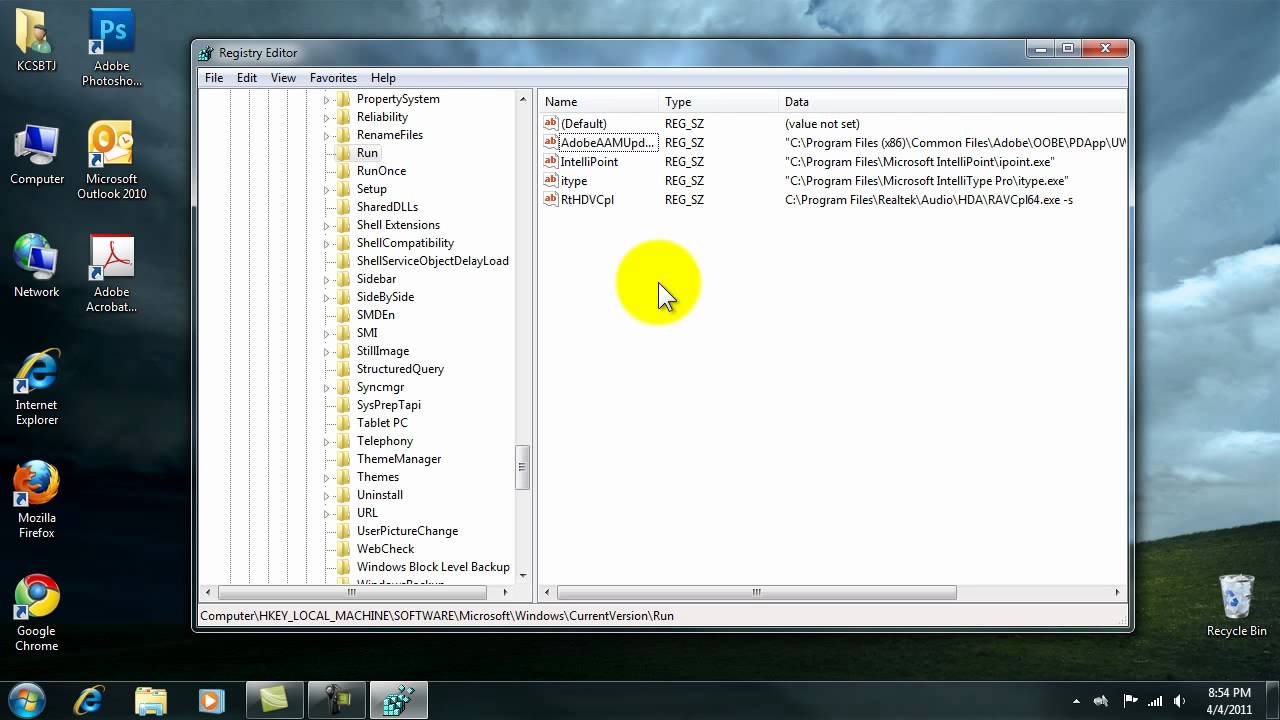This screenshot has width=1280, height=720.
Task: Open the Network desktop icon
Action: click(x=37, y=267)
